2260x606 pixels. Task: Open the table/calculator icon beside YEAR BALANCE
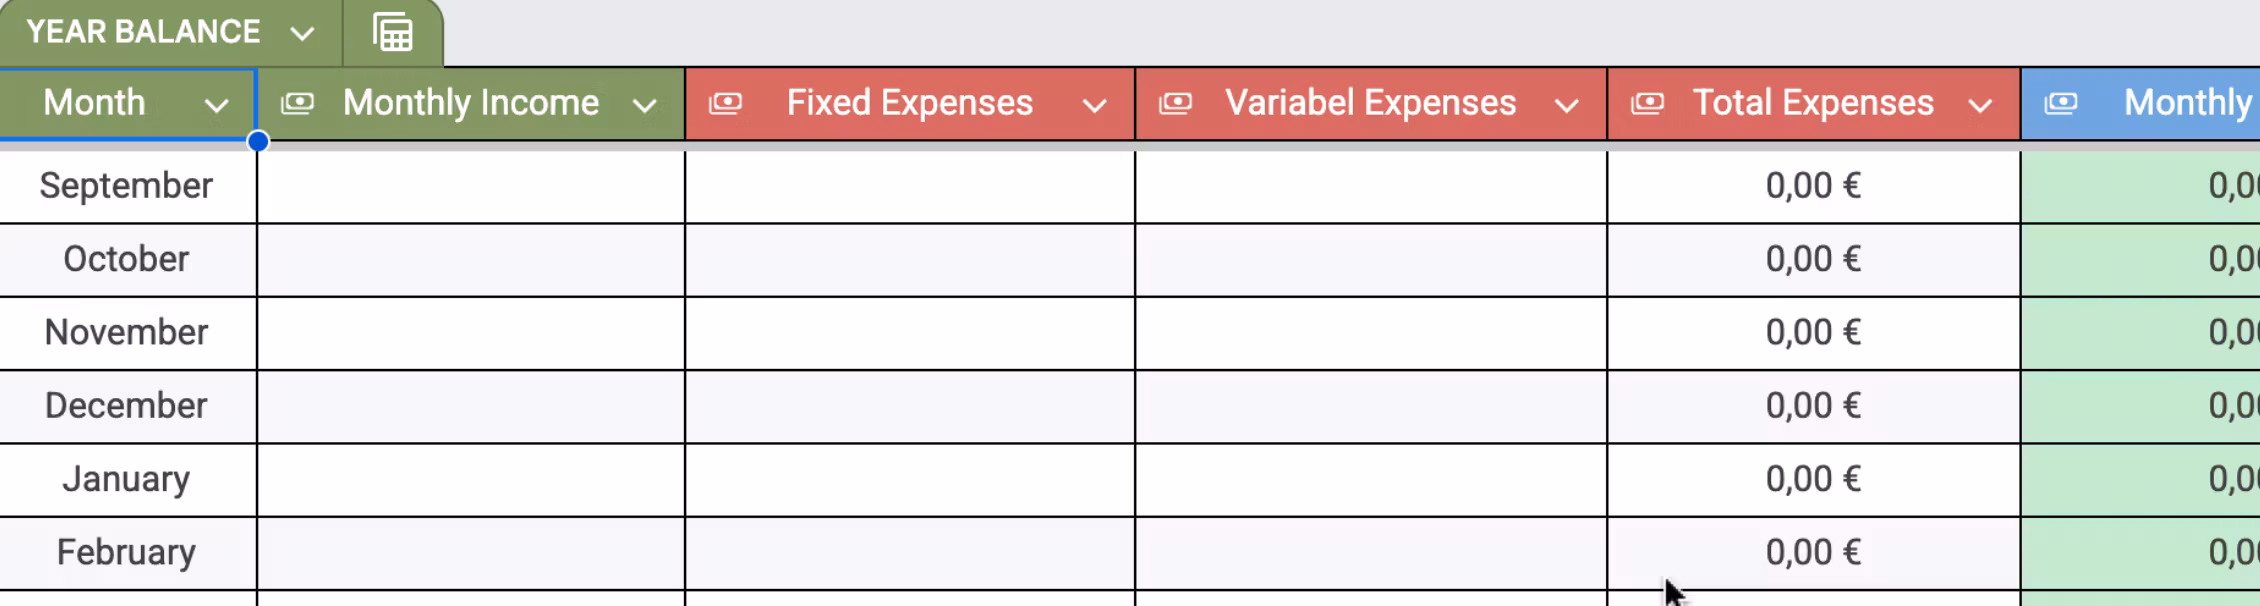tap(390, 31)
